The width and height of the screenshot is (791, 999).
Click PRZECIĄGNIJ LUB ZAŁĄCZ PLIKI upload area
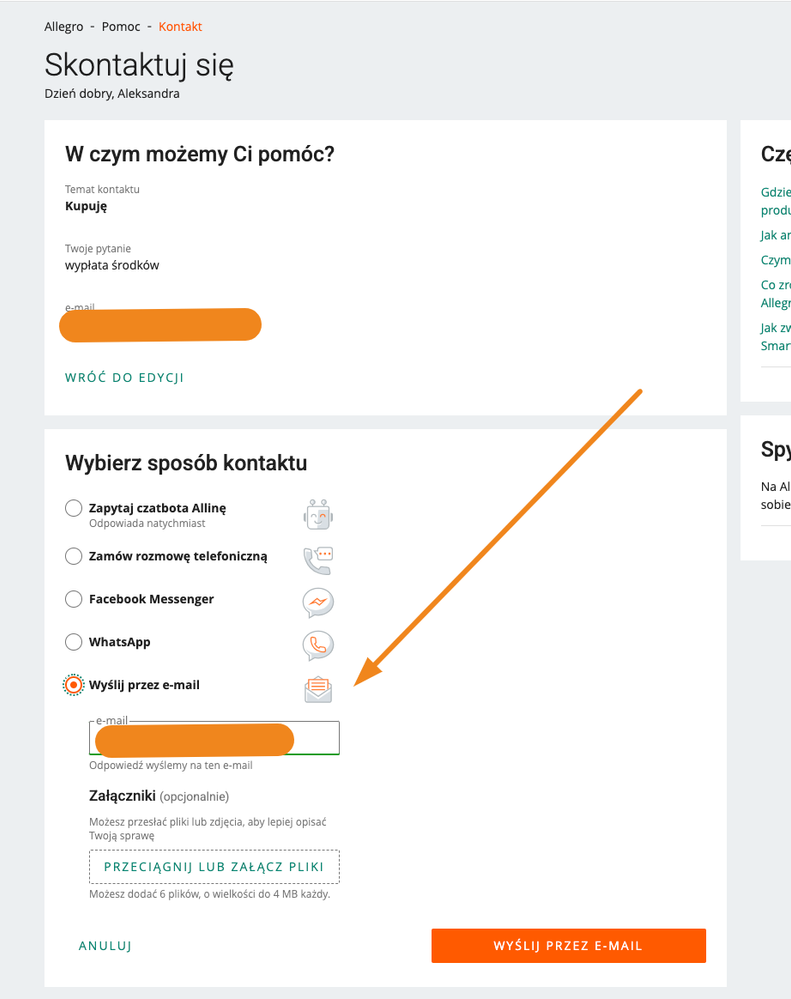click(x=214, y=867)
